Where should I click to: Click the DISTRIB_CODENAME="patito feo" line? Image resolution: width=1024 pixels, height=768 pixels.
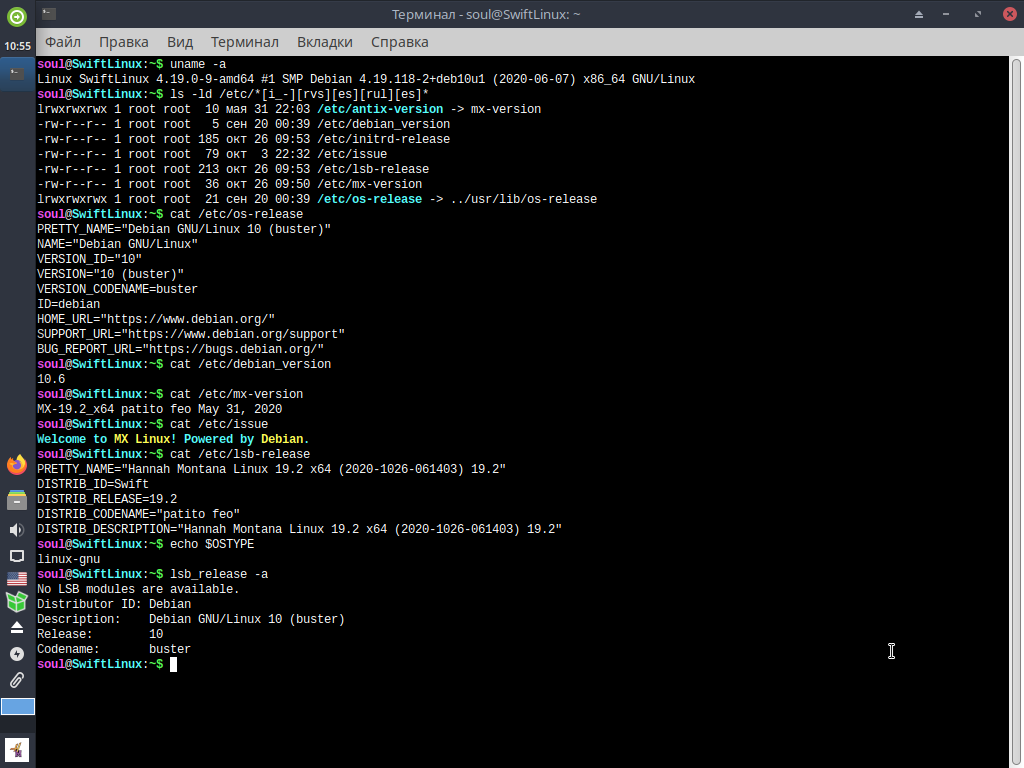(138, 515)
